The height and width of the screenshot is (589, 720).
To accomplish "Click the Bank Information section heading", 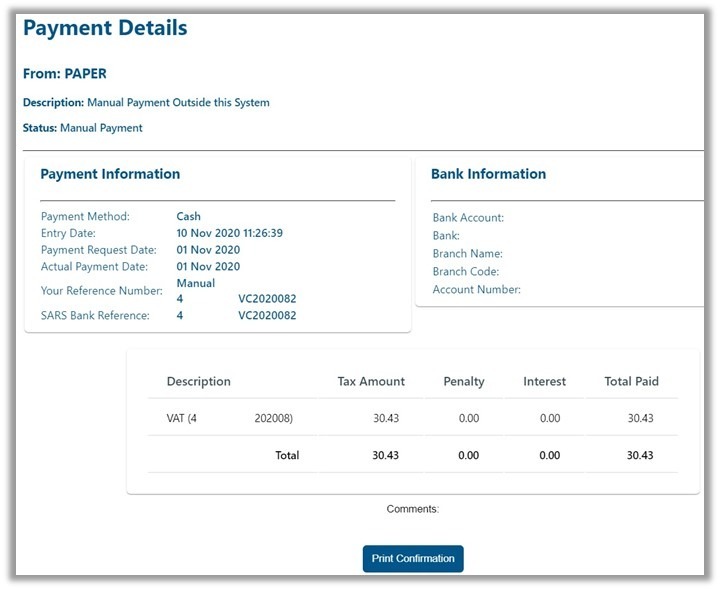I will (488, 174).
